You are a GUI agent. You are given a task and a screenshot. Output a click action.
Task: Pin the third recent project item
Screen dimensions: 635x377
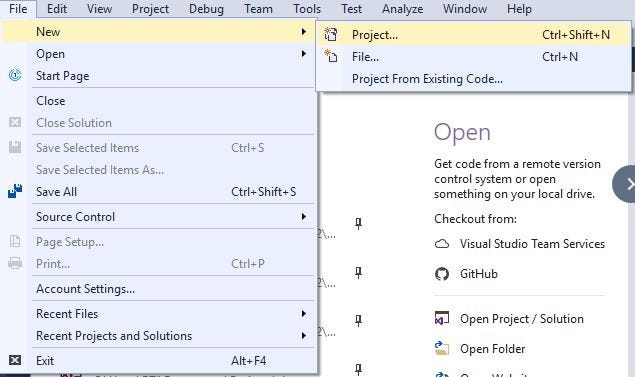coord(358,321)
